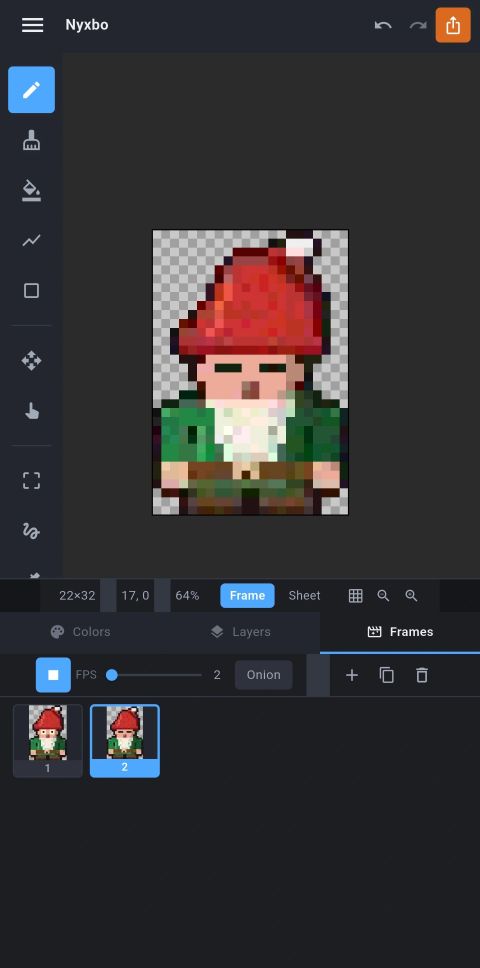Open the hamburger menu
This screenshot has height=968, width=480.
pyautogui.click(x=32, y=25)
